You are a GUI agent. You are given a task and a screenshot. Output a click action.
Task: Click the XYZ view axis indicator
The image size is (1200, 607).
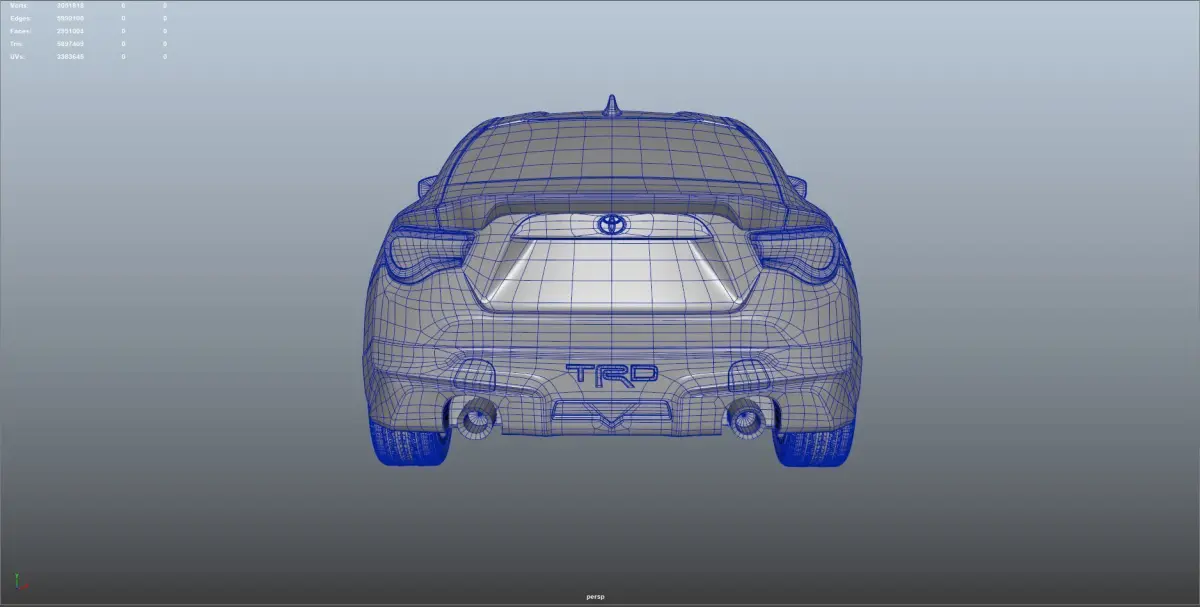[x=21, y=581]
